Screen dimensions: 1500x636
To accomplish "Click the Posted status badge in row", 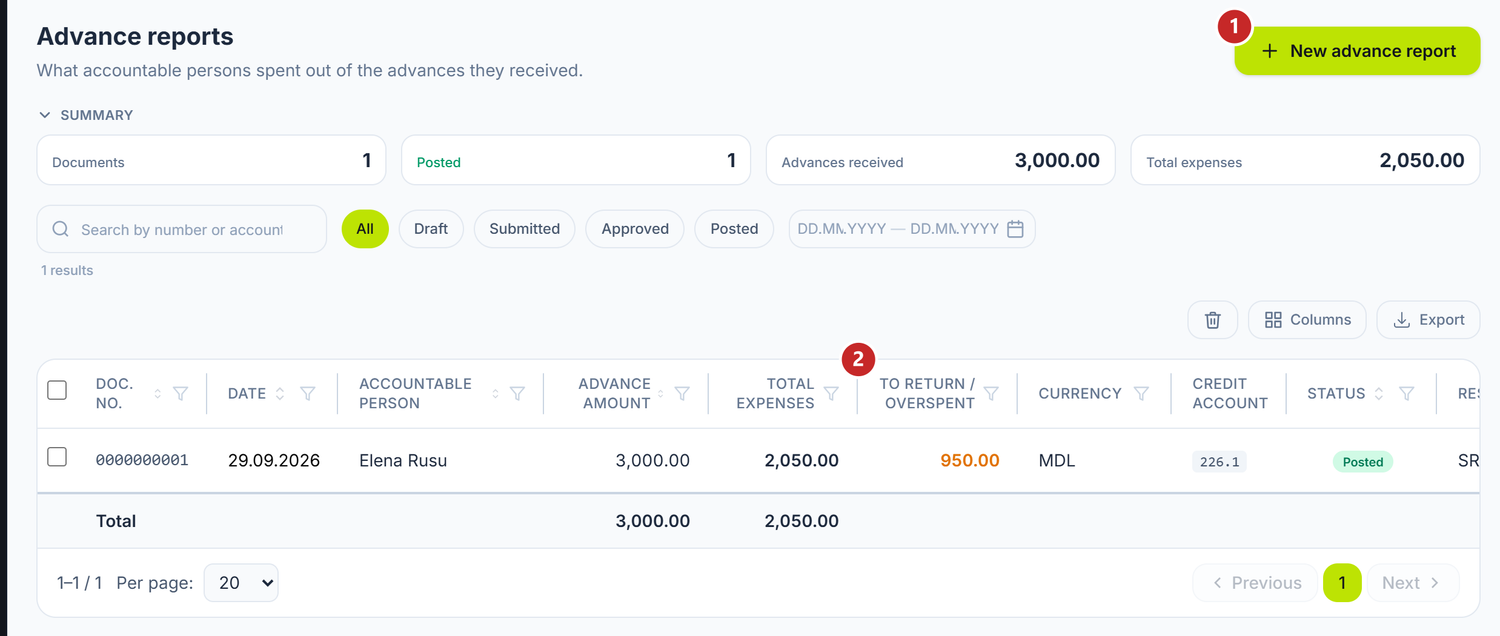I will pyautogui.click(x=1363, y=462).
